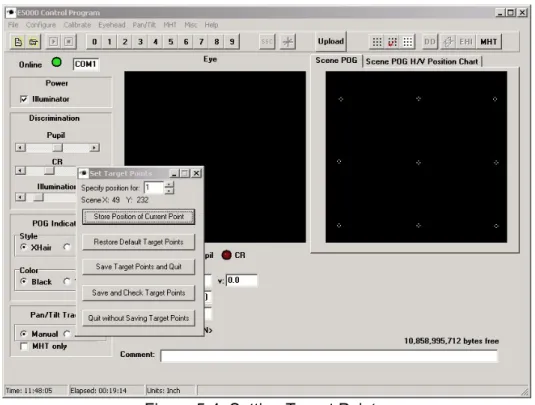This screenshot has height=405, width=535.
Task: Select the Manual Pan/Tilt tracking radio button
Action: coord(24,333)
